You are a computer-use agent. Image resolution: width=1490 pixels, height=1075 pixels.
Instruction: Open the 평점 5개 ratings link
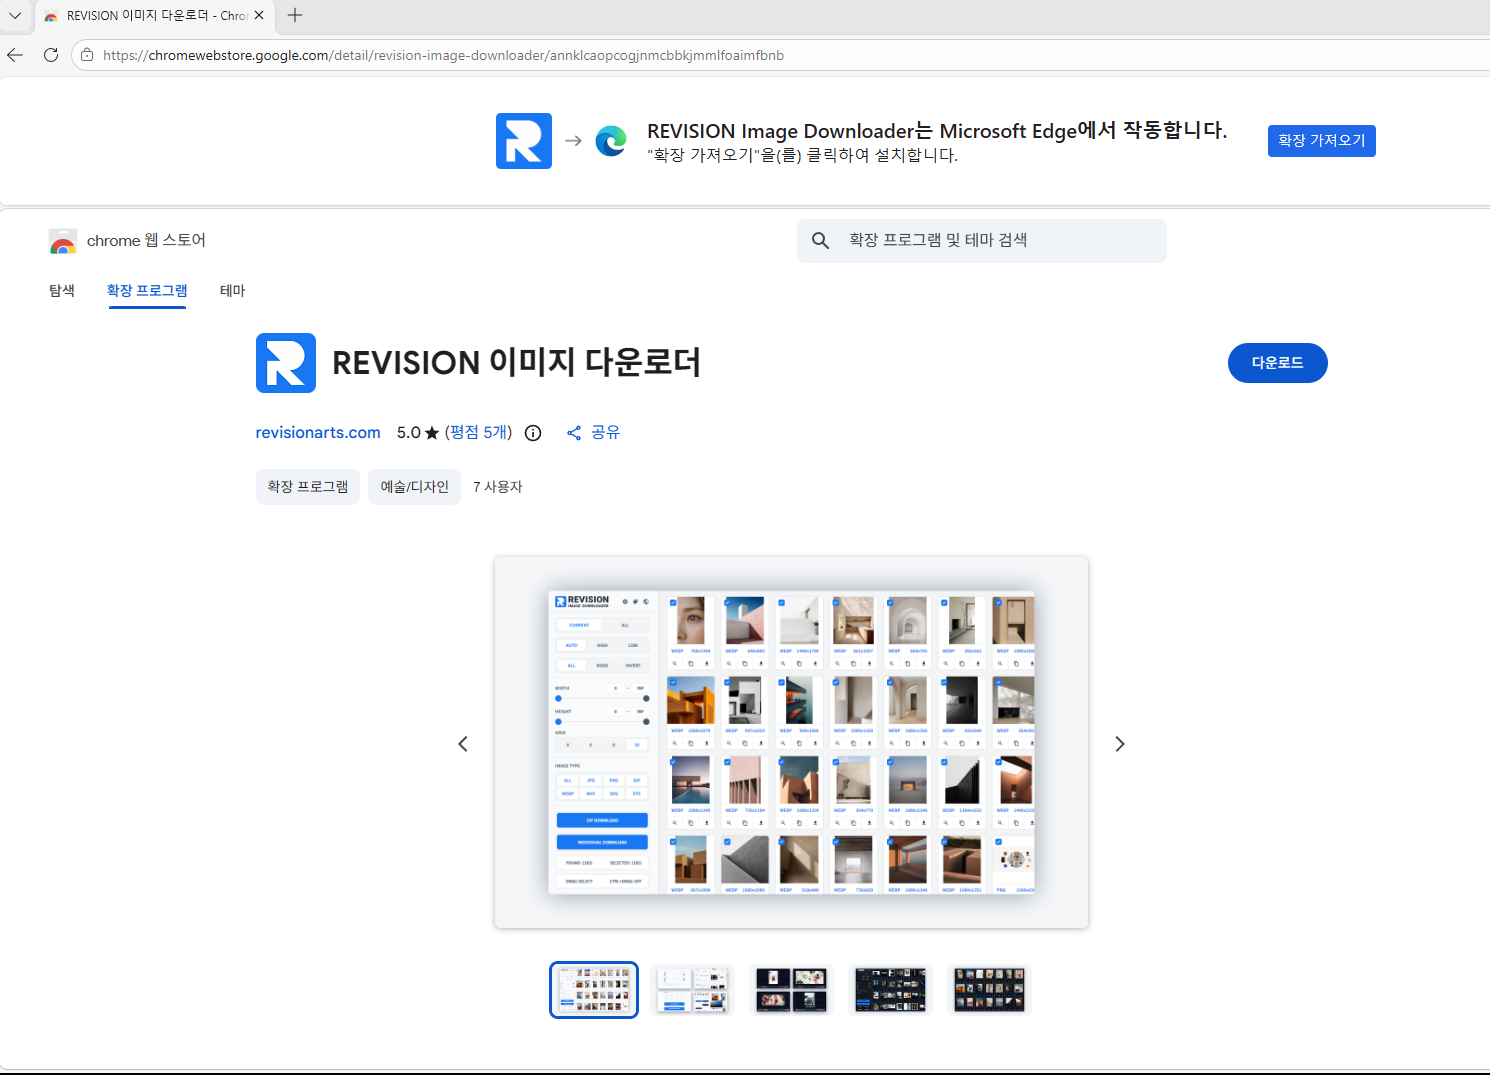478,433
